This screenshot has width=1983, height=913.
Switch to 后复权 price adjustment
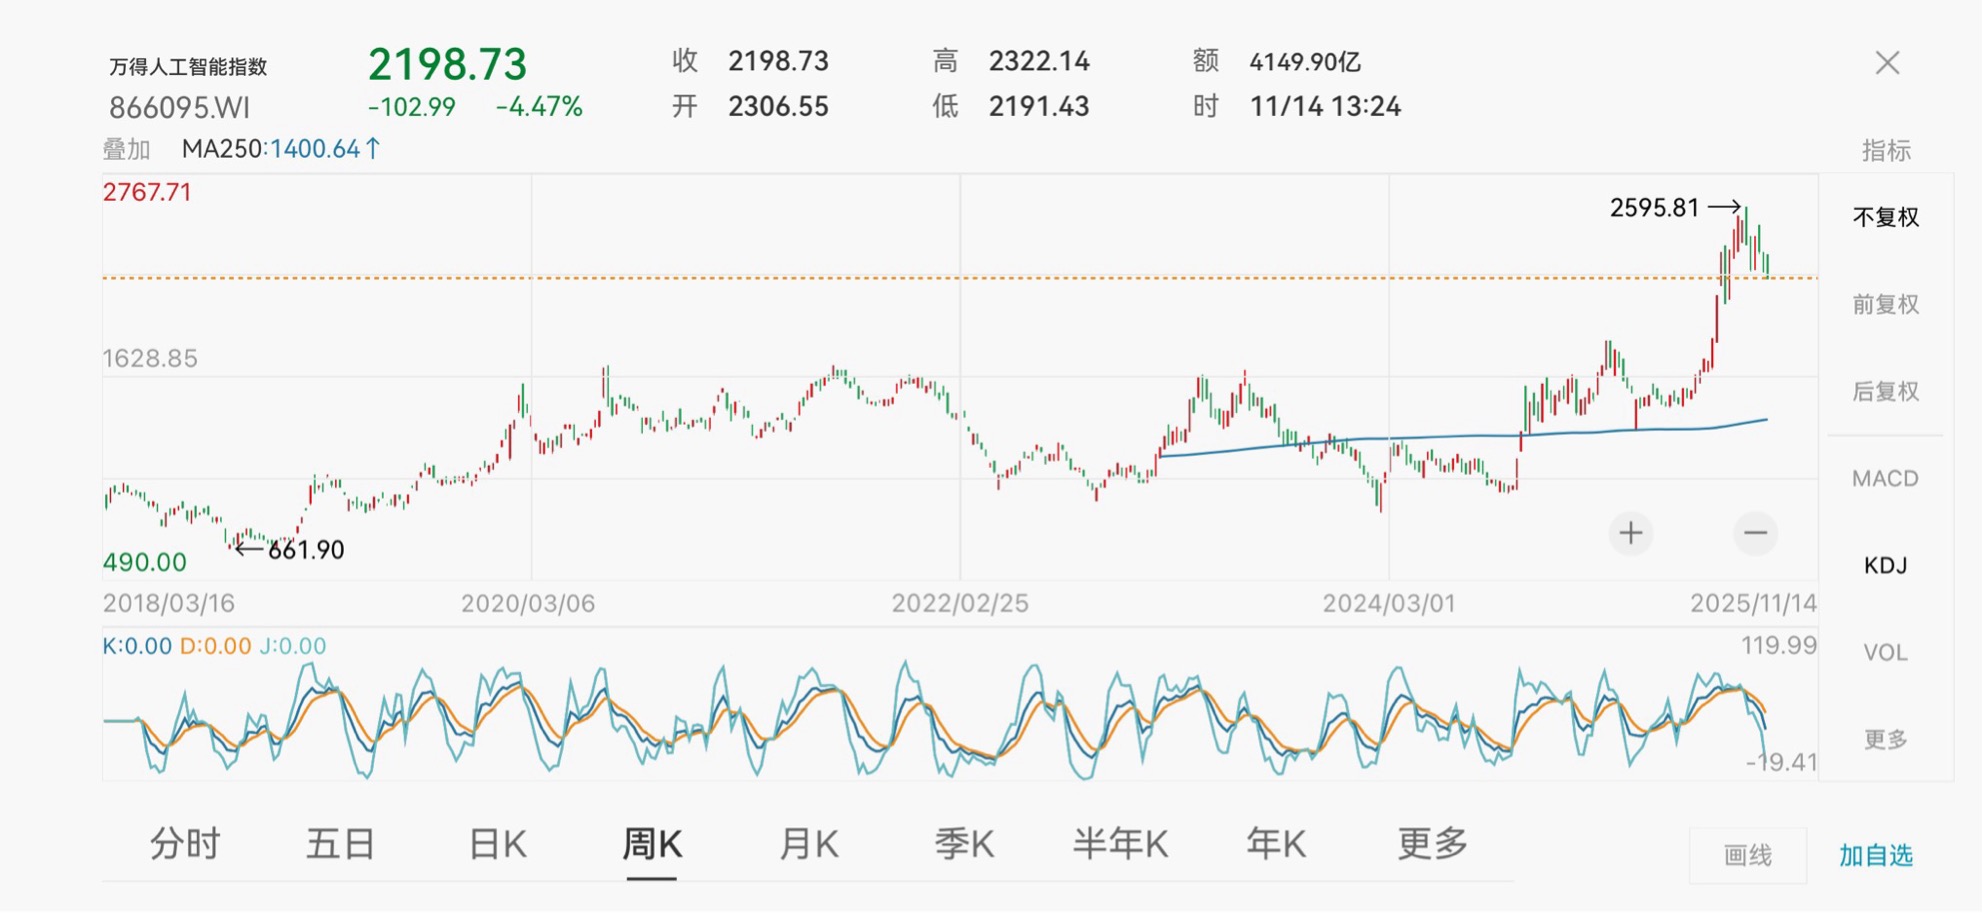pos(1885,391)
